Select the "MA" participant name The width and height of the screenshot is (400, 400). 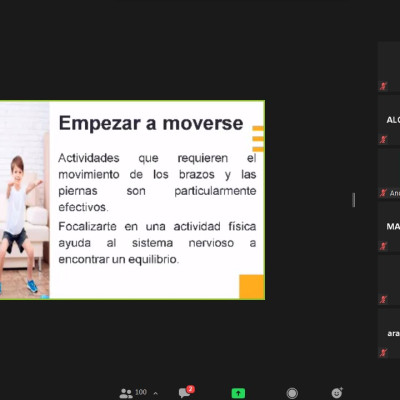(x=393, y=227)
